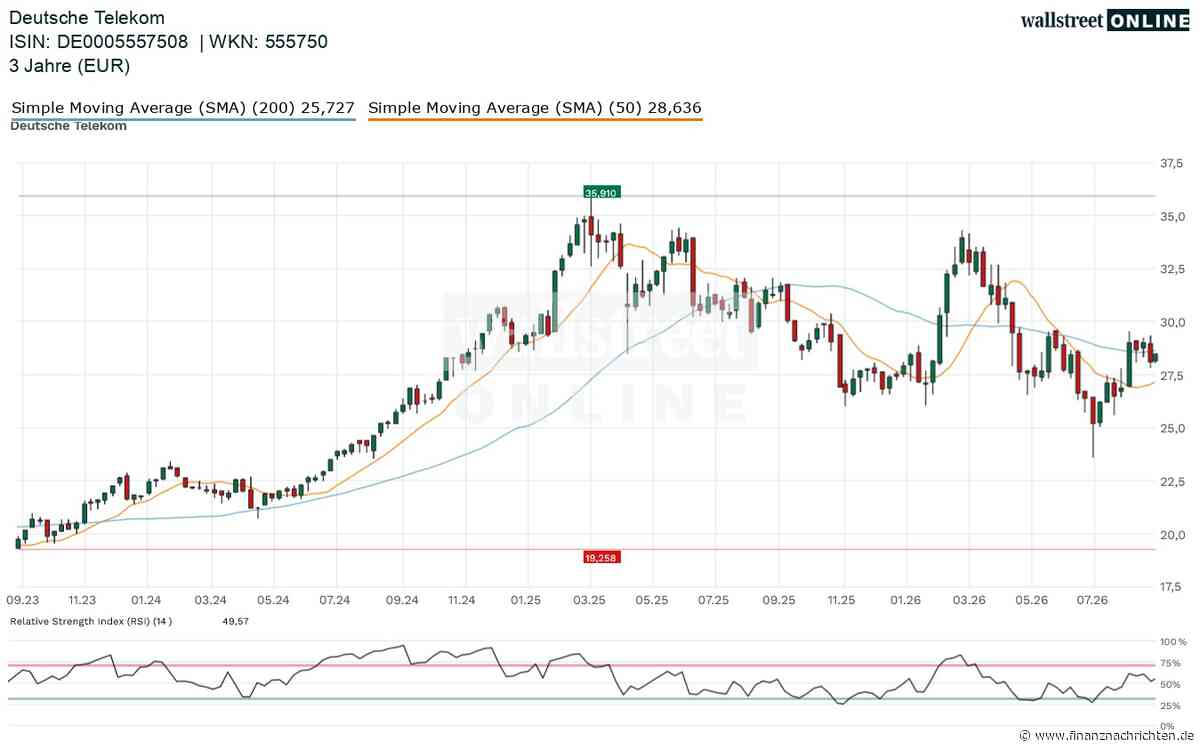This screenshot has height=750, width=1200.
Task: Click the Deutsche Telekom chart title
Action: 88,18
